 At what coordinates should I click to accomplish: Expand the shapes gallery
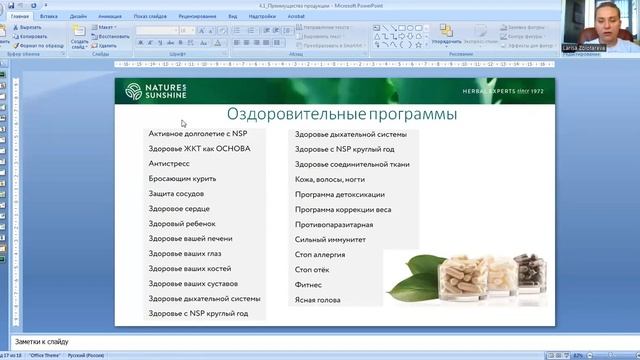click(427, 45)
